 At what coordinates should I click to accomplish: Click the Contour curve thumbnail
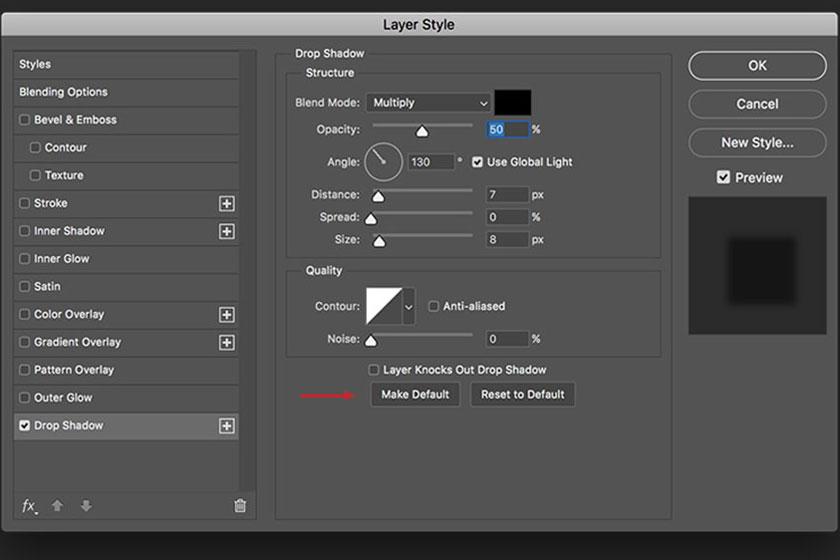384,306
